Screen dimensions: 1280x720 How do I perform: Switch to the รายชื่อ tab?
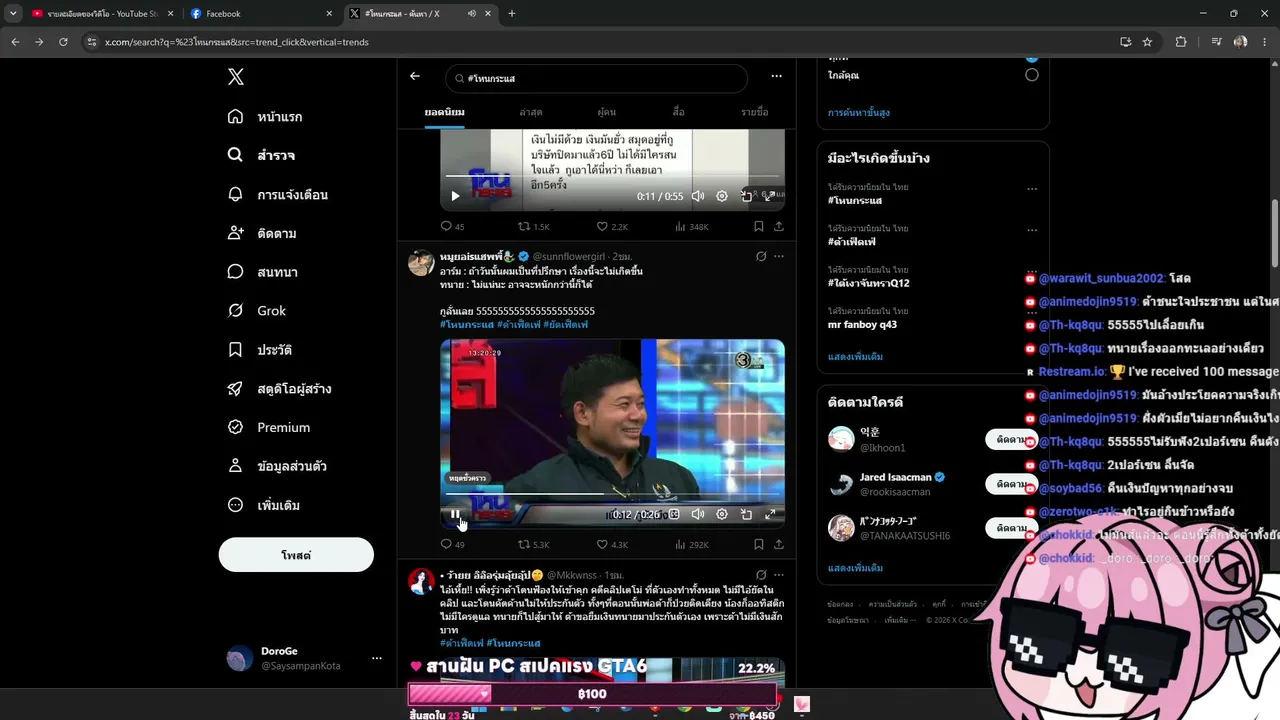point(755,112)
